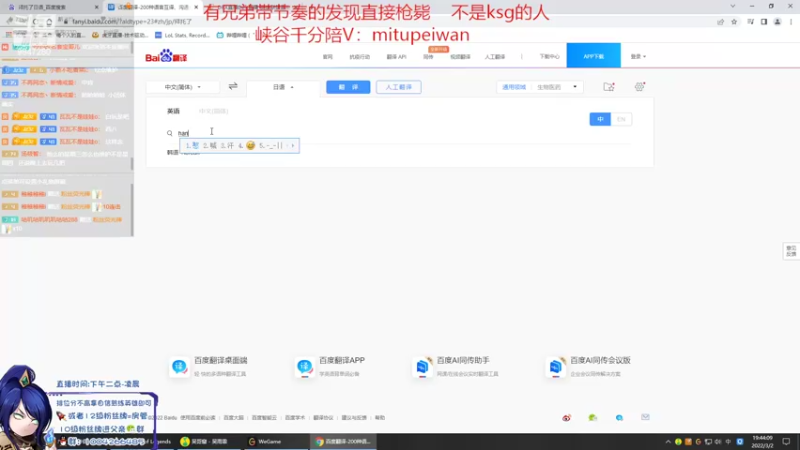Click the feedback widget on right edge
Screen dimensions: 800x450
pyautogui.click(x=791, y=251)
